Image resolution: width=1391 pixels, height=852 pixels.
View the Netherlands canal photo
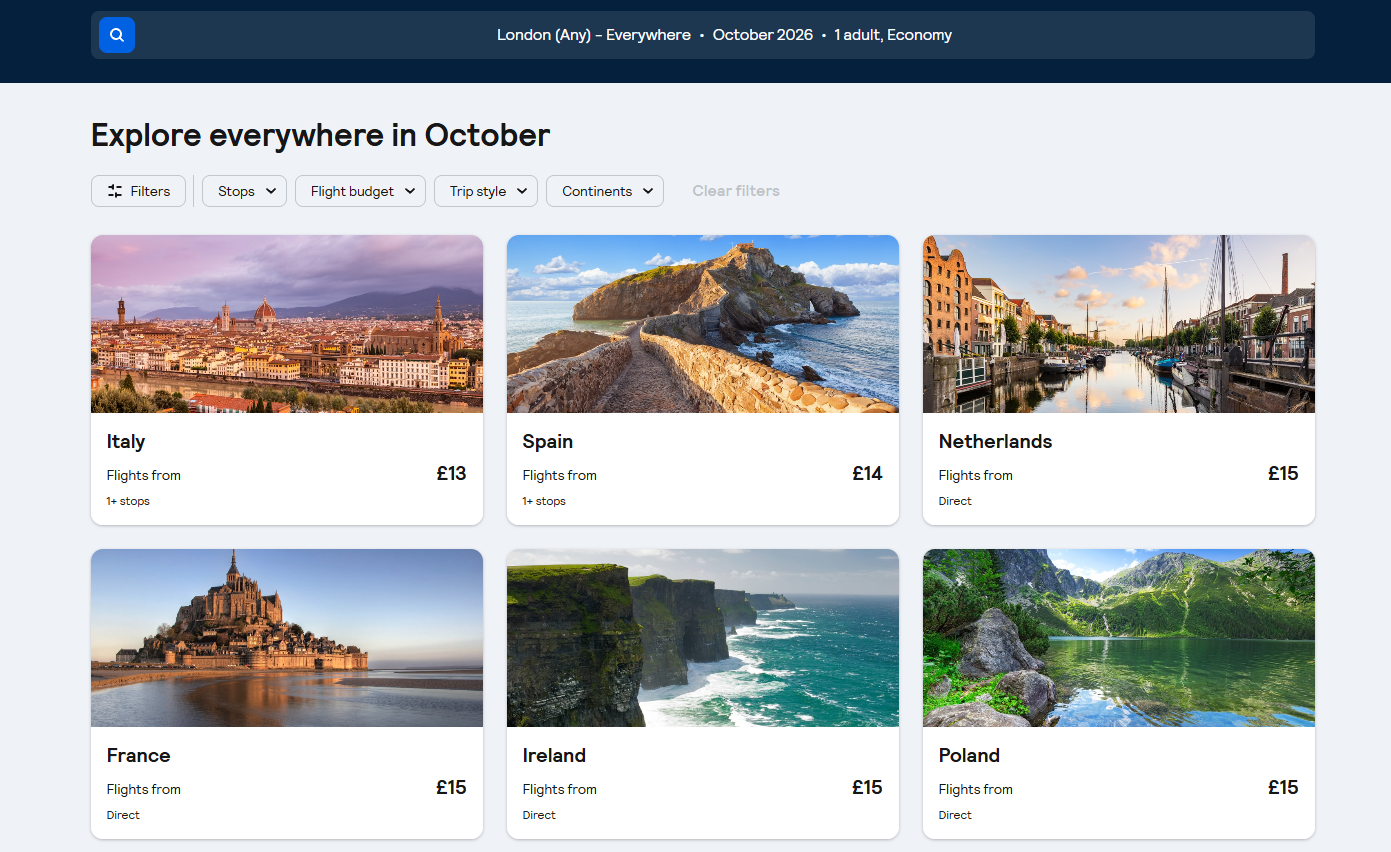coord(1119,324)
